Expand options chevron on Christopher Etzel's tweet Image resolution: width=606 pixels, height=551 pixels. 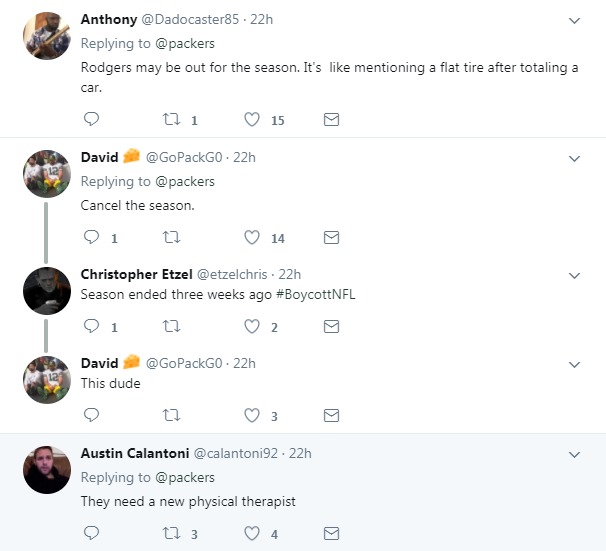[x=575, y=275]
